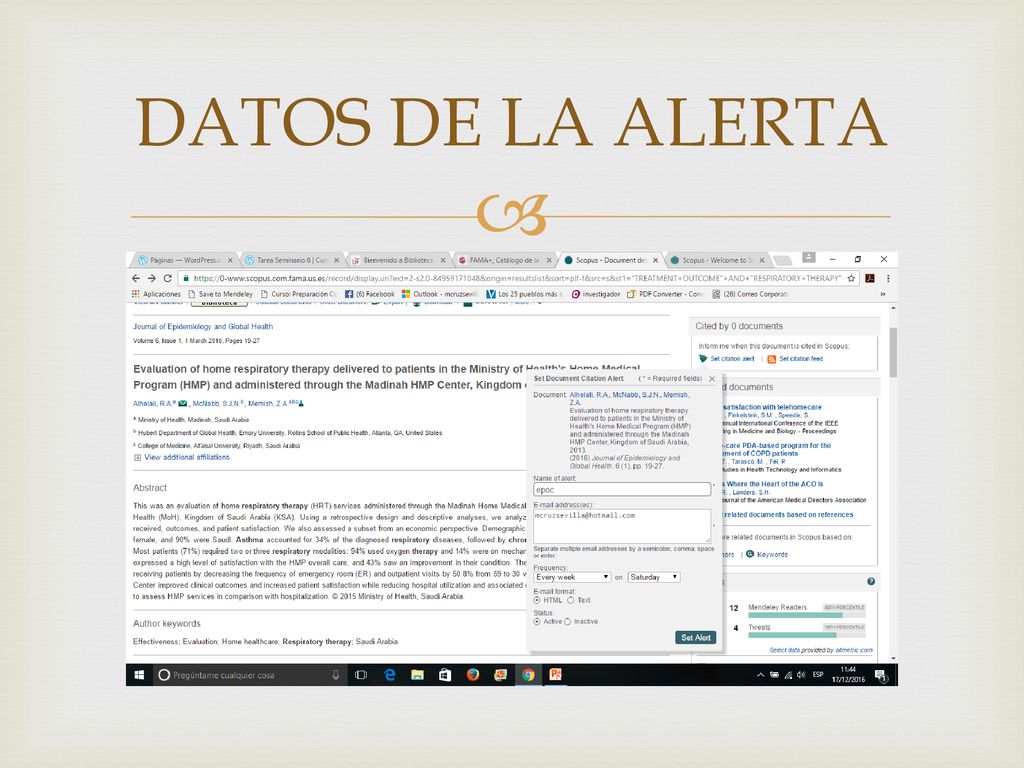1024x768 pixels.
Task: Switch to the FAMA+, Catálogo tab
Action: 505,260
